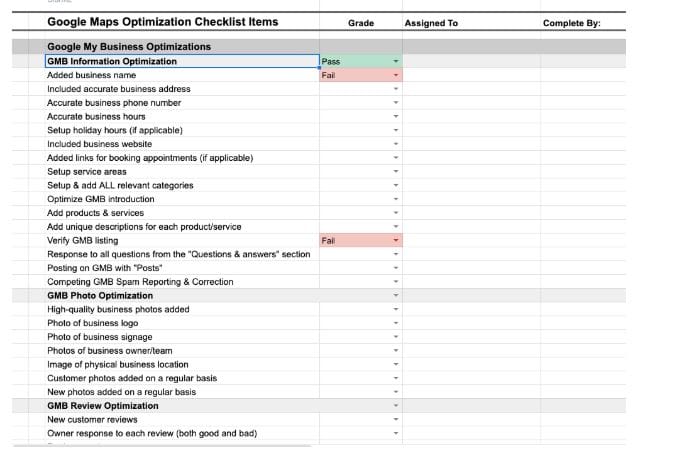674x472 pixels.
Task: Open Grade dropdown for Optimize GMB introduction
Action: 396,199
